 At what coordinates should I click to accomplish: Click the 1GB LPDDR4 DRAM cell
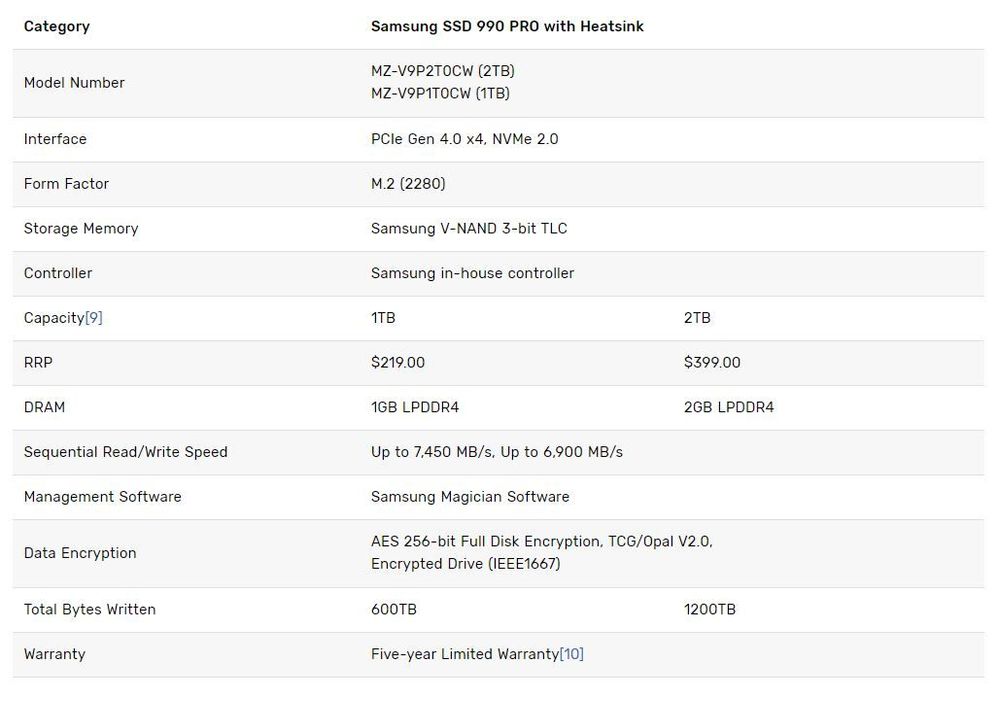coord(415,408)
